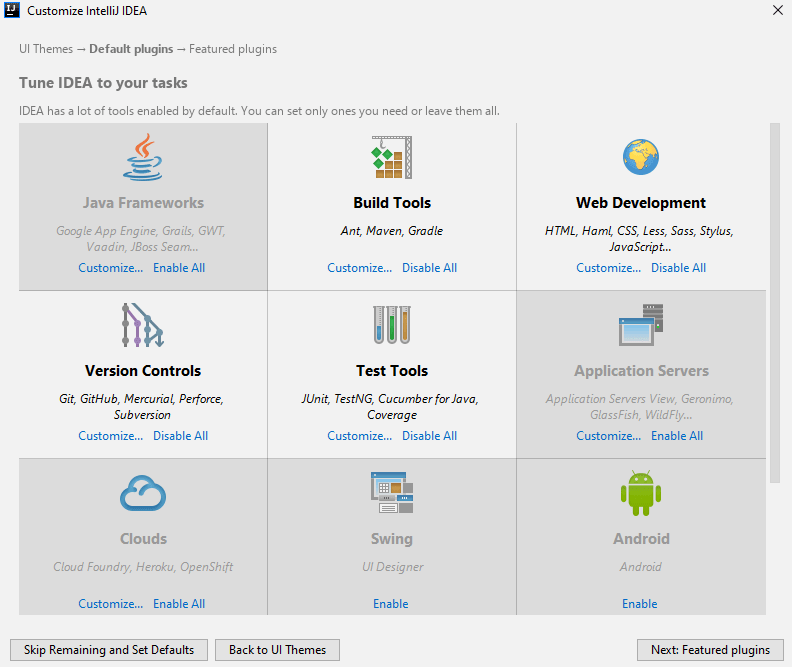Click Skip Remaining and Set Defaults

(x=109, y=650)
